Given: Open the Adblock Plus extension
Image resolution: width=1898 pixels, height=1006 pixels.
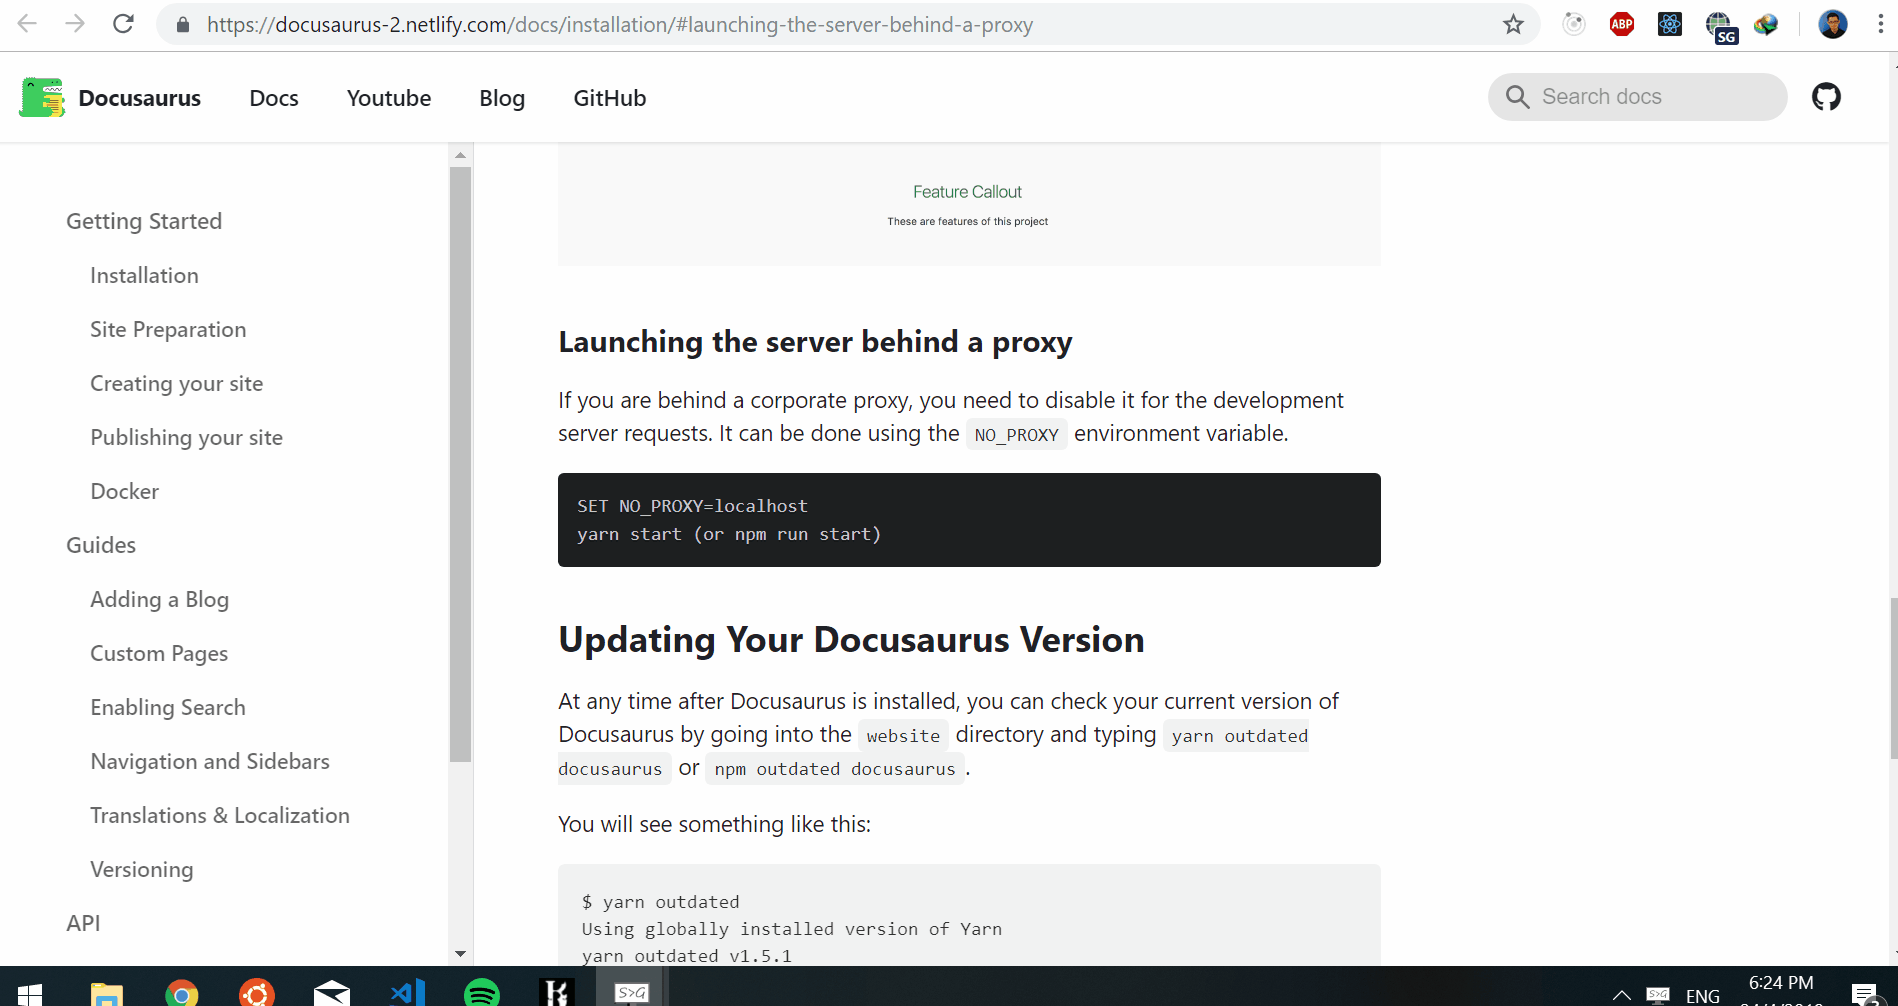Looking at the screenshot, I should [1622, 24].
